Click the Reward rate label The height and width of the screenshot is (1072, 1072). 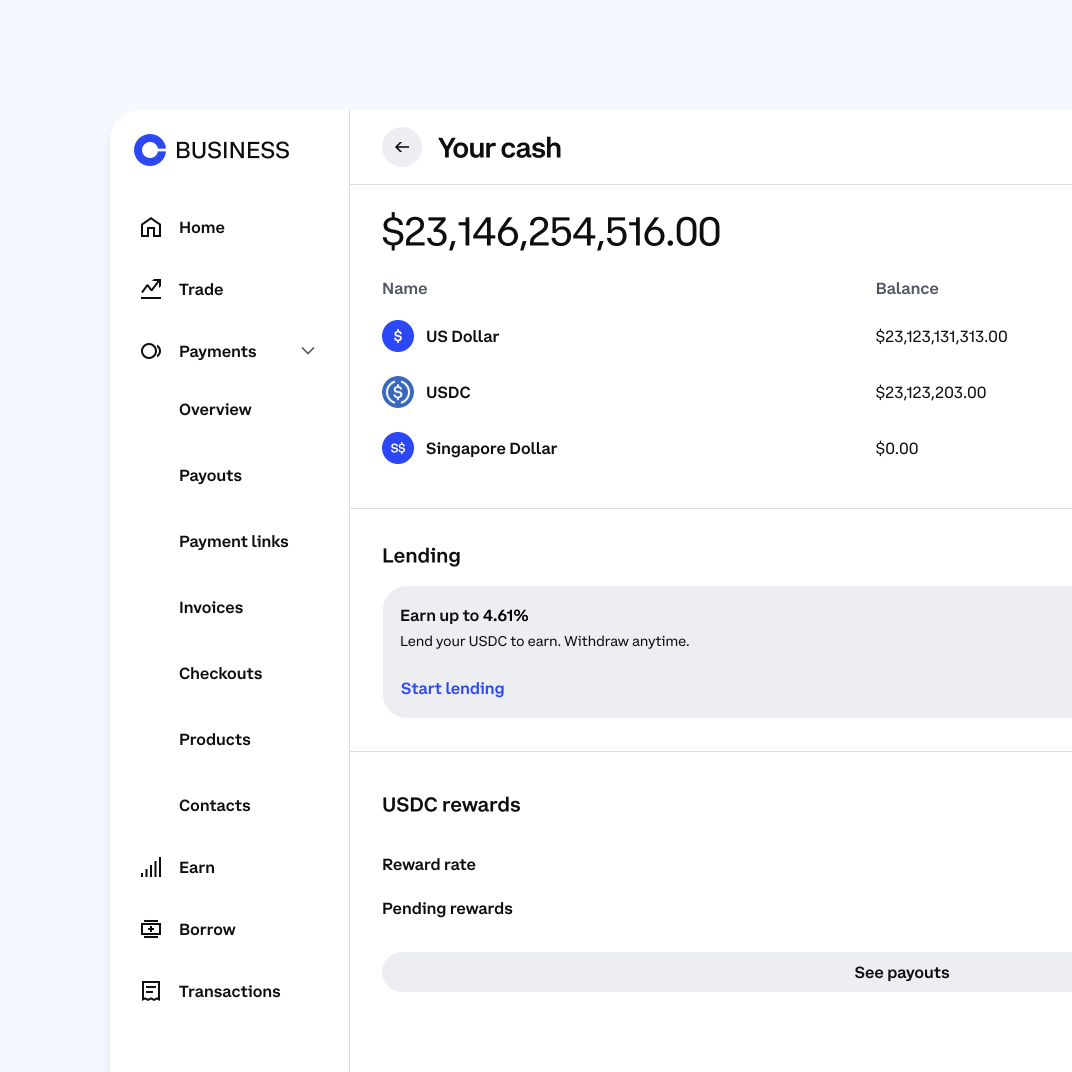click(429, 865)
